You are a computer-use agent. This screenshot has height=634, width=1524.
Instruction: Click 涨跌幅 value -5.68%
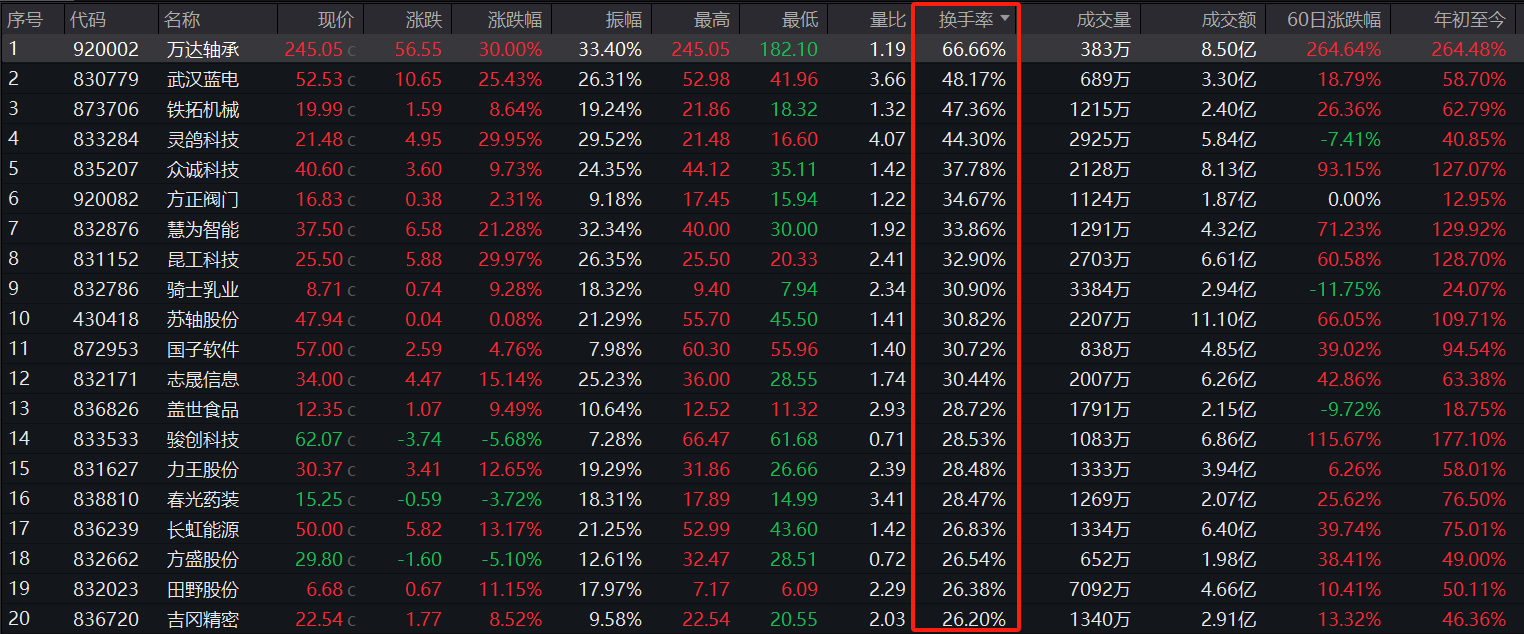click(513, 439)
